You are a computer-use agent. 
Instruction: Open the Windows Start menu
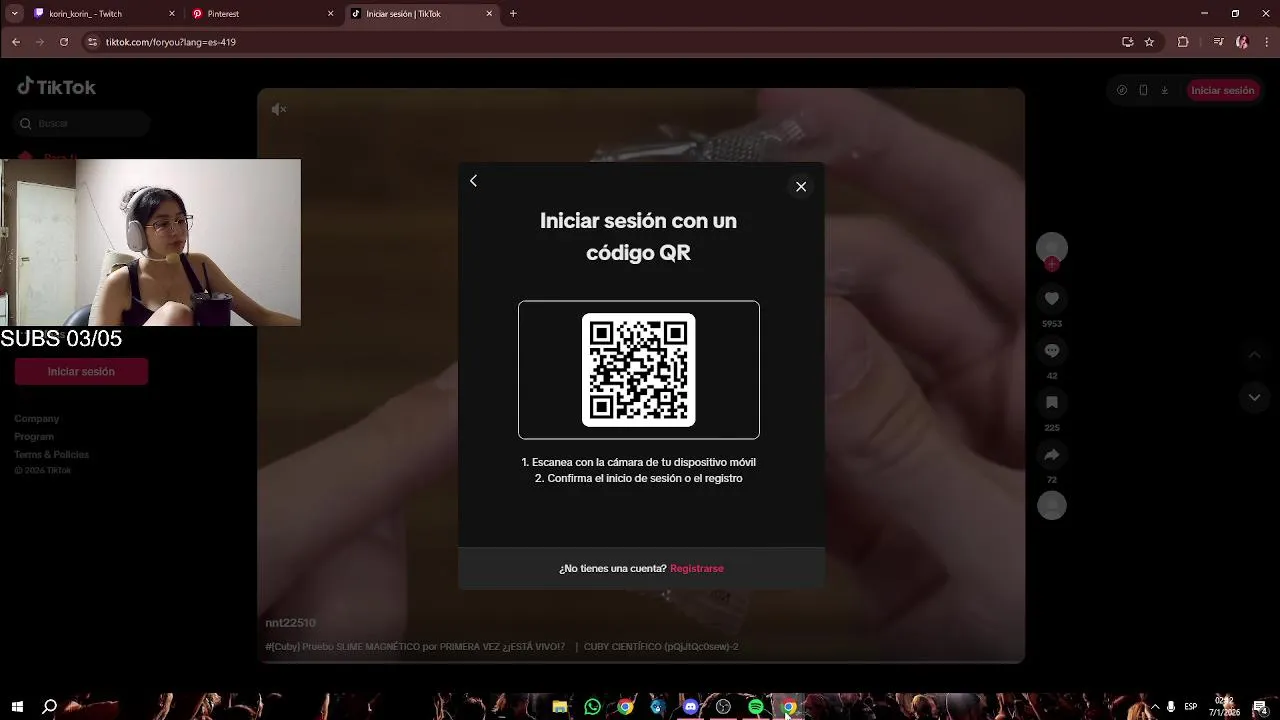click(x=17, y=707)
